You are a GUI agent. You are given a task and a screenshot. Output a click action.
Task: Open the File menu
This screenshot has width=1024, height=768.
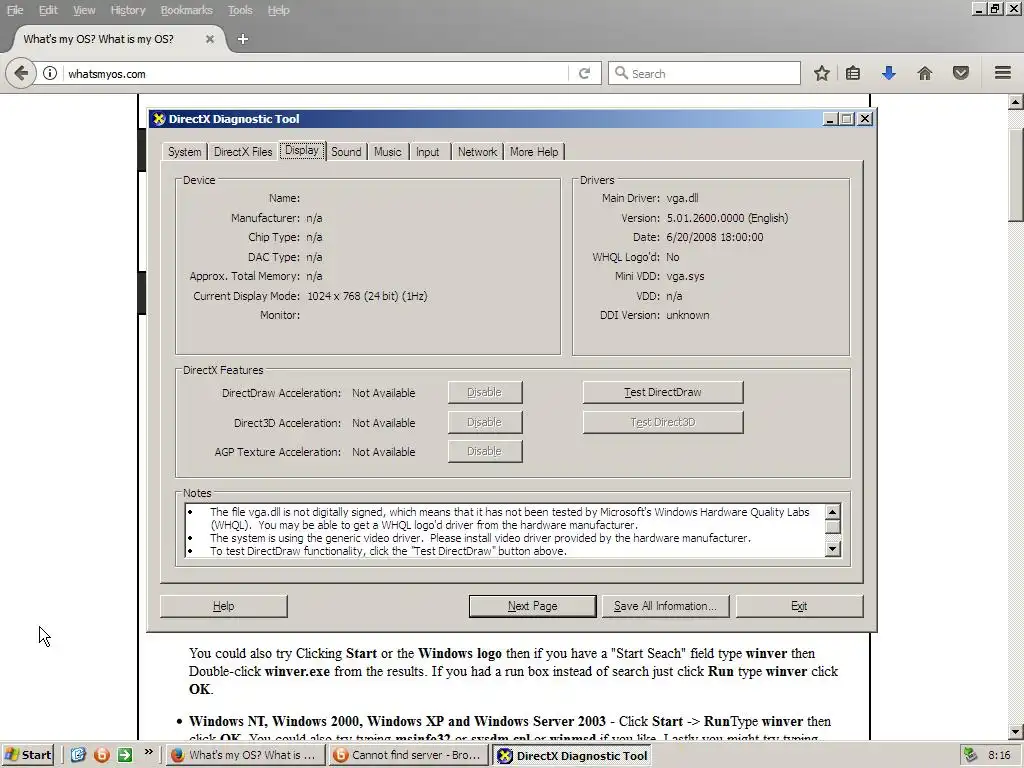pos(15,10)
